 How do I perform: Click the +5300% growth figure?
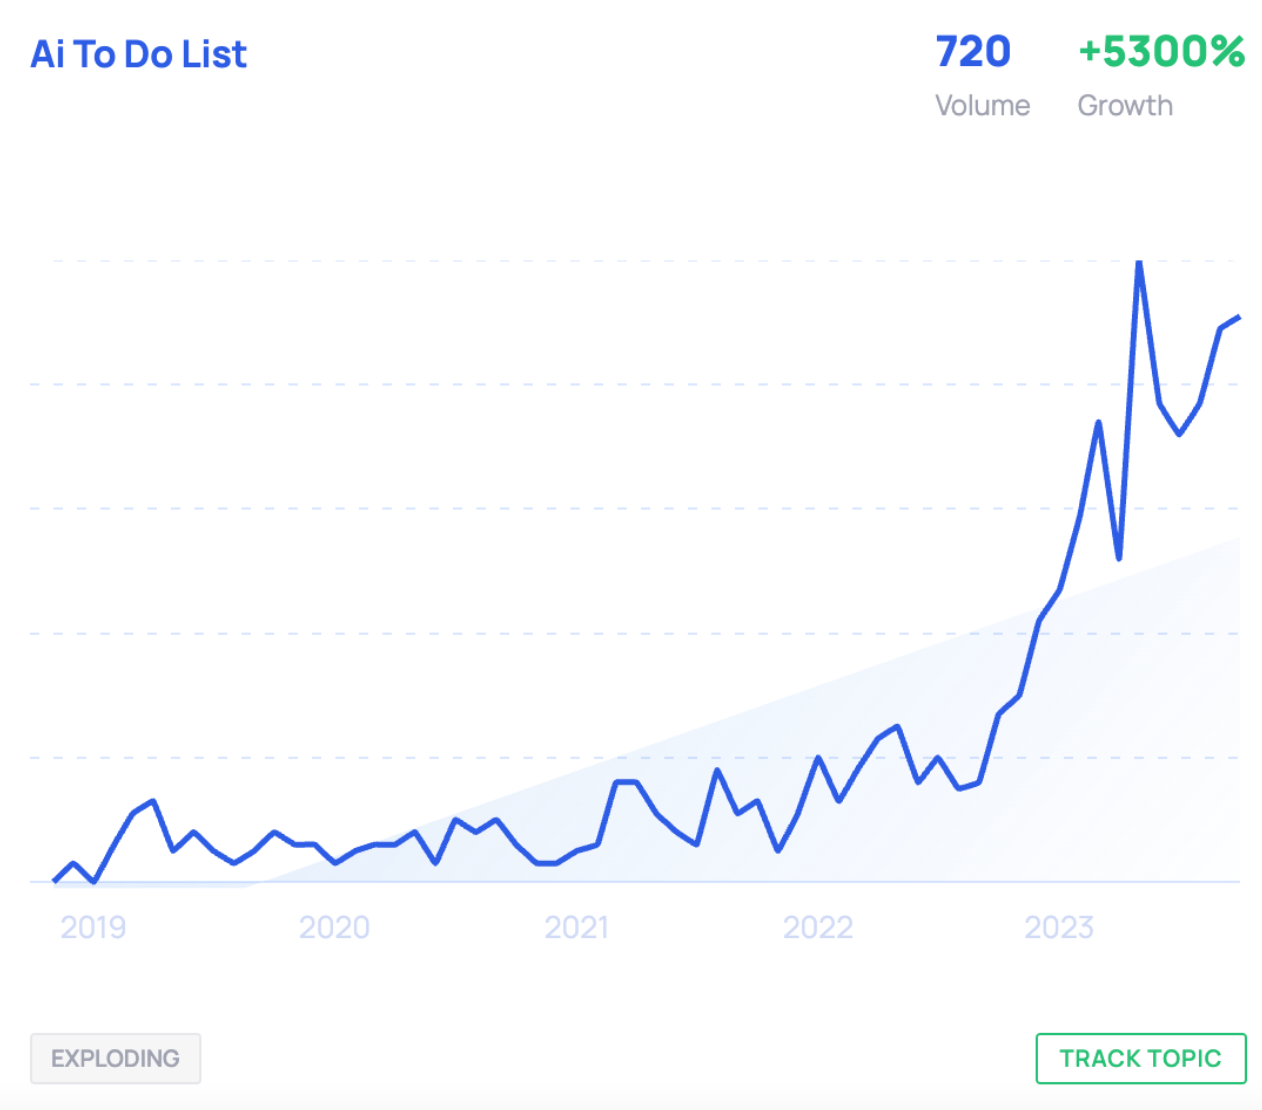(1161, 52)
